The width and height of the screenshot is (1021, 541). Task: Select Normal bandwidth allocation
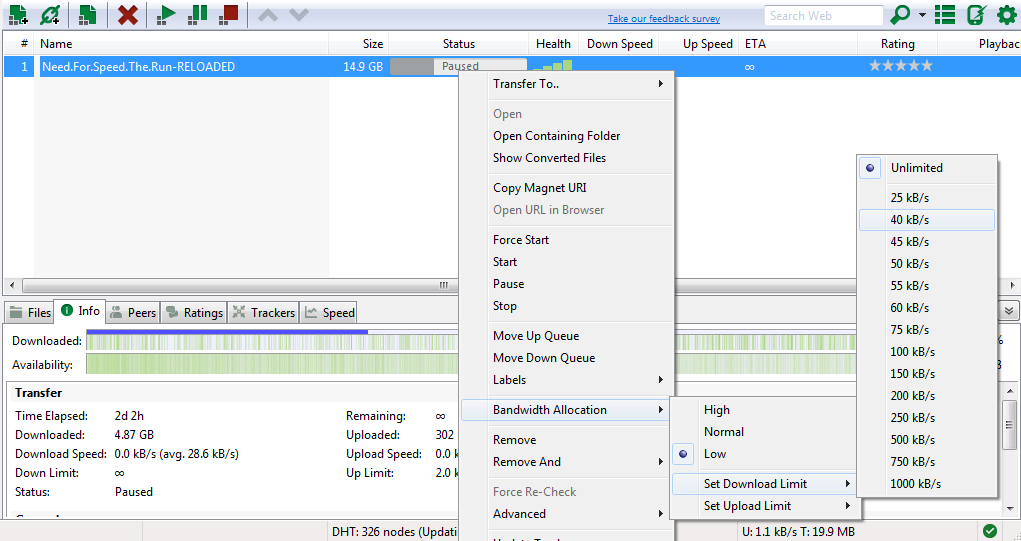pos(764,432)
